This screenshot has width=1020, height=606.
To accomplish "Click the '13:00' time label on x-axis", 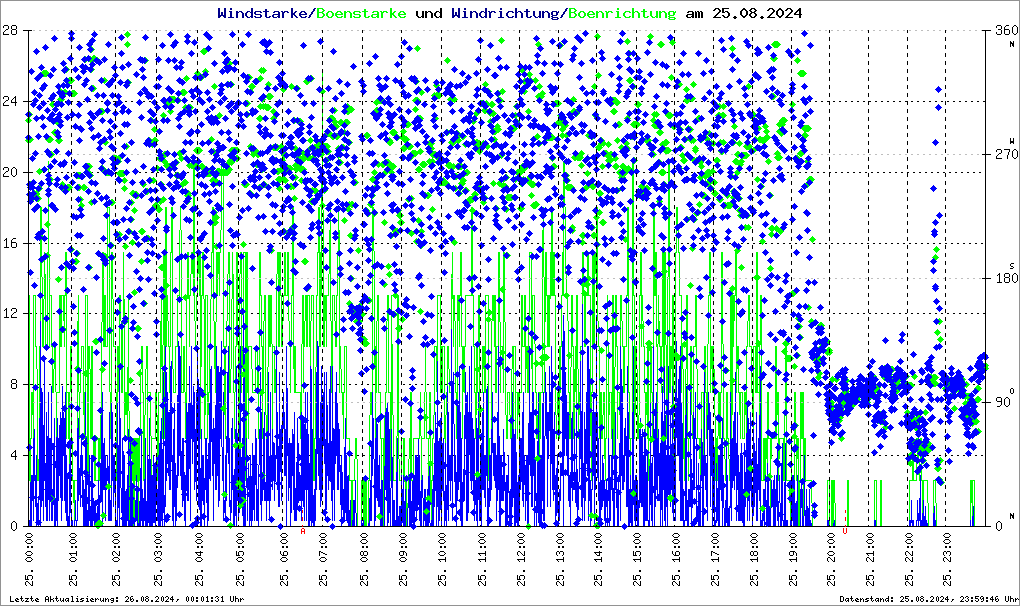I will [x=560, y=548].
